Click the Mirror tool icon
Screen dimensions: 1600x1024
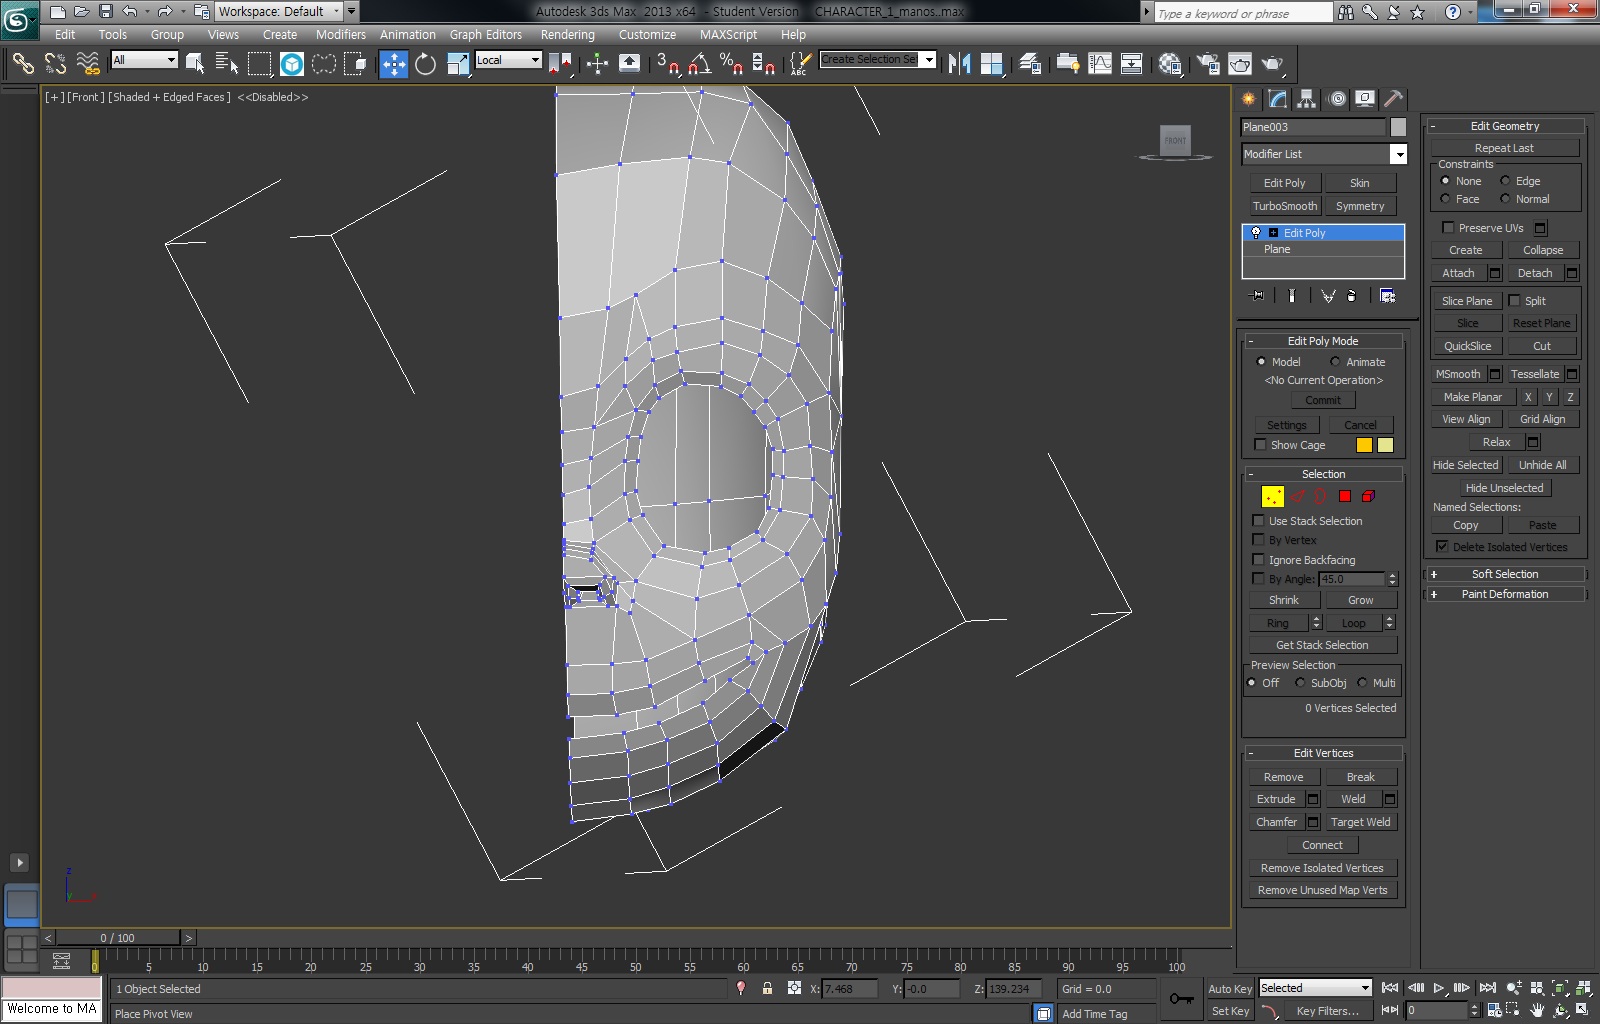click(x=960, y=64)
